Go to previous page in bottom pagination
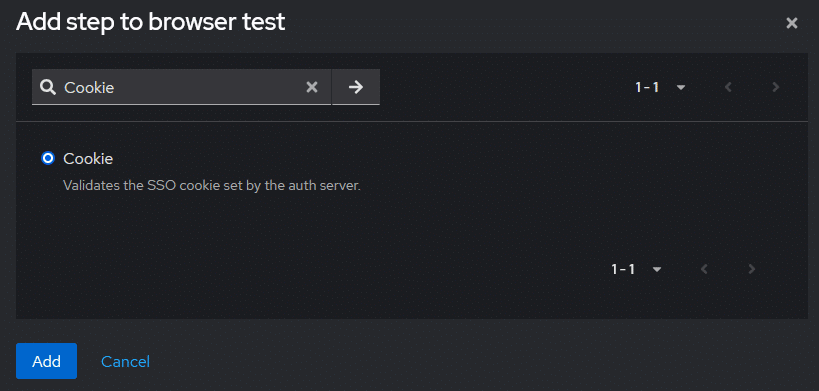This screenshot has width=819, height=391. pos(704,269)
